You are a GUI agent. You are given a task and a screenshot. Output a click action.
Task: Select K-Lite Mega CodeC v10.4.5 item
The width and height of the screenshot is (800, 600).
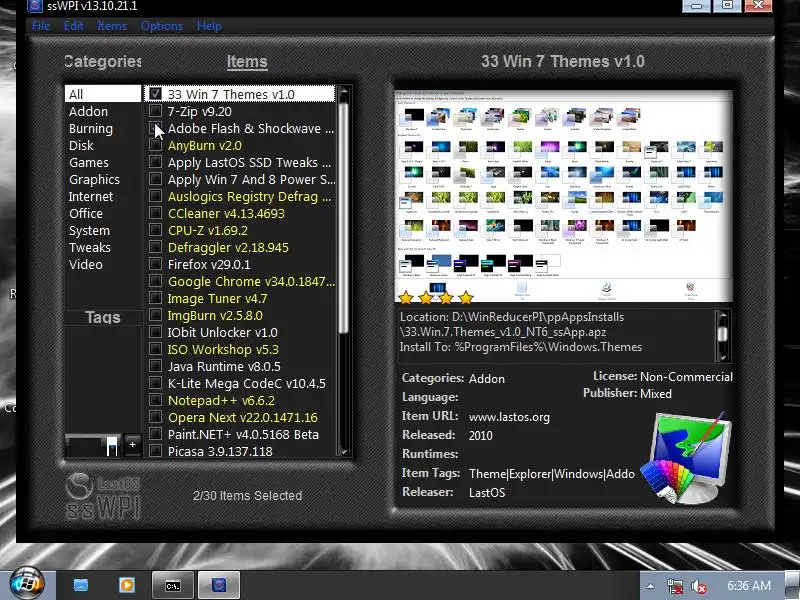tap(246, 384)
